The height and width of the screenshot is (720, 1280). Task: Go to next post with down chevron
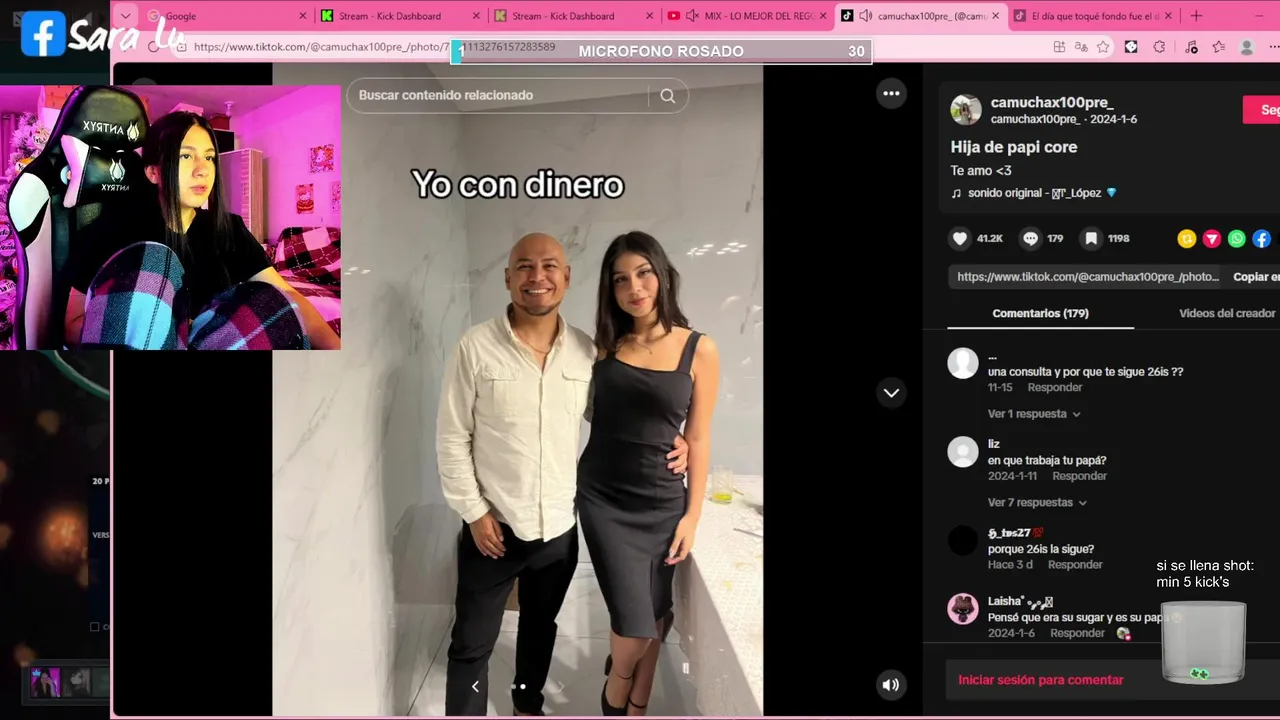point(891,393)
